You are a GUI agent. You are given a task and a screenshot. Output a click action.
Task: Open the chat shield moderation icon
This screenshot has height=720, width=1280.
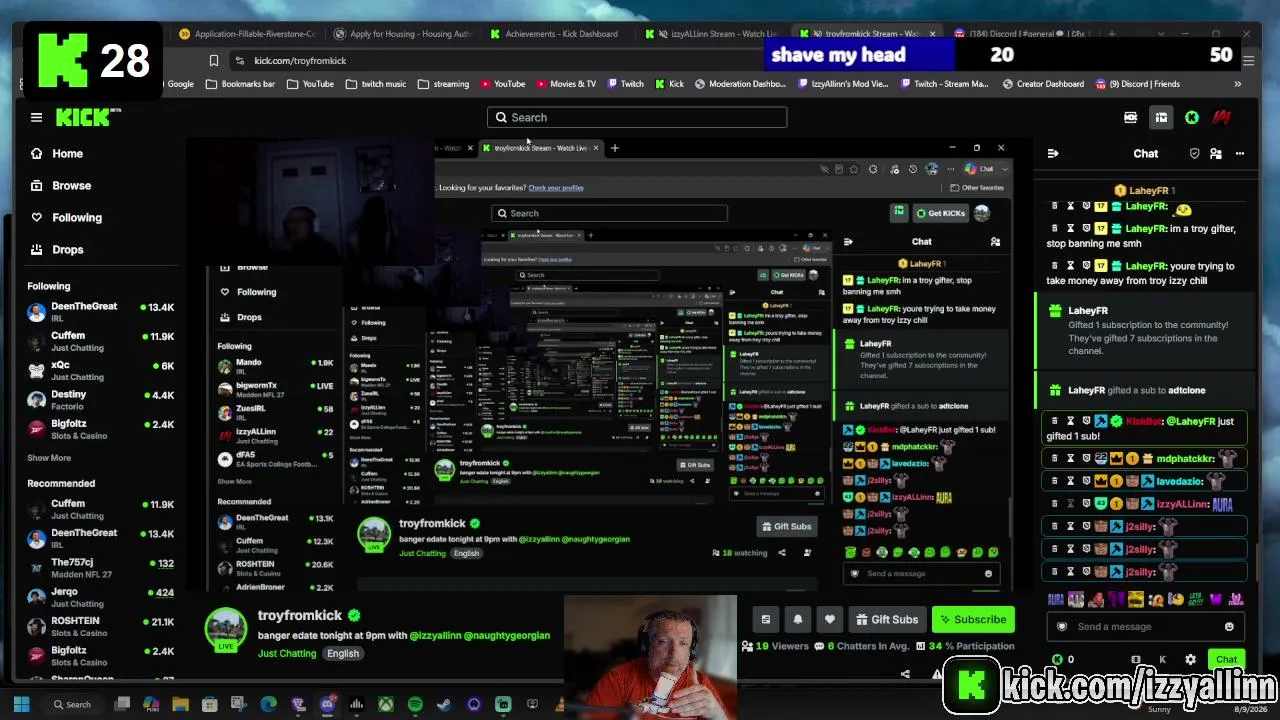click(x=1194, y=153)
